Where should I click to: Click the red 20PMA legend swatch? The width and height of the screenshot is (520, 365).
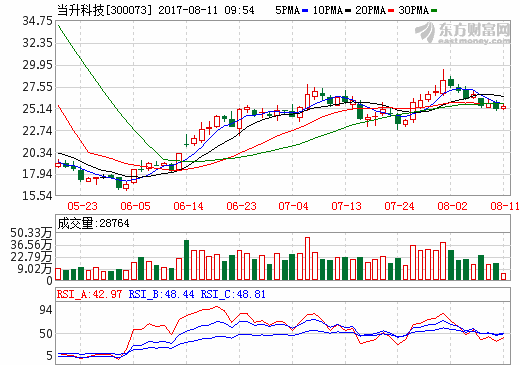tap(391, 11)
